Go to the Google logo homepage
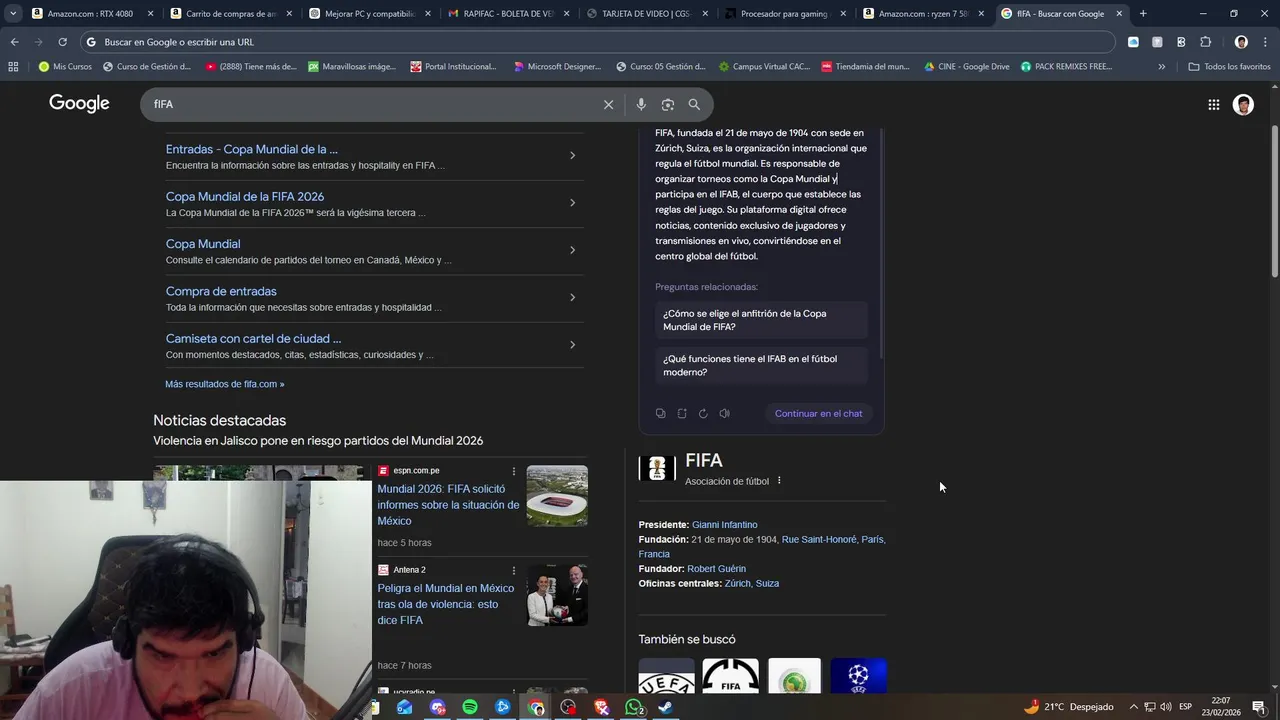The image size is (1280, 720). 79,104
